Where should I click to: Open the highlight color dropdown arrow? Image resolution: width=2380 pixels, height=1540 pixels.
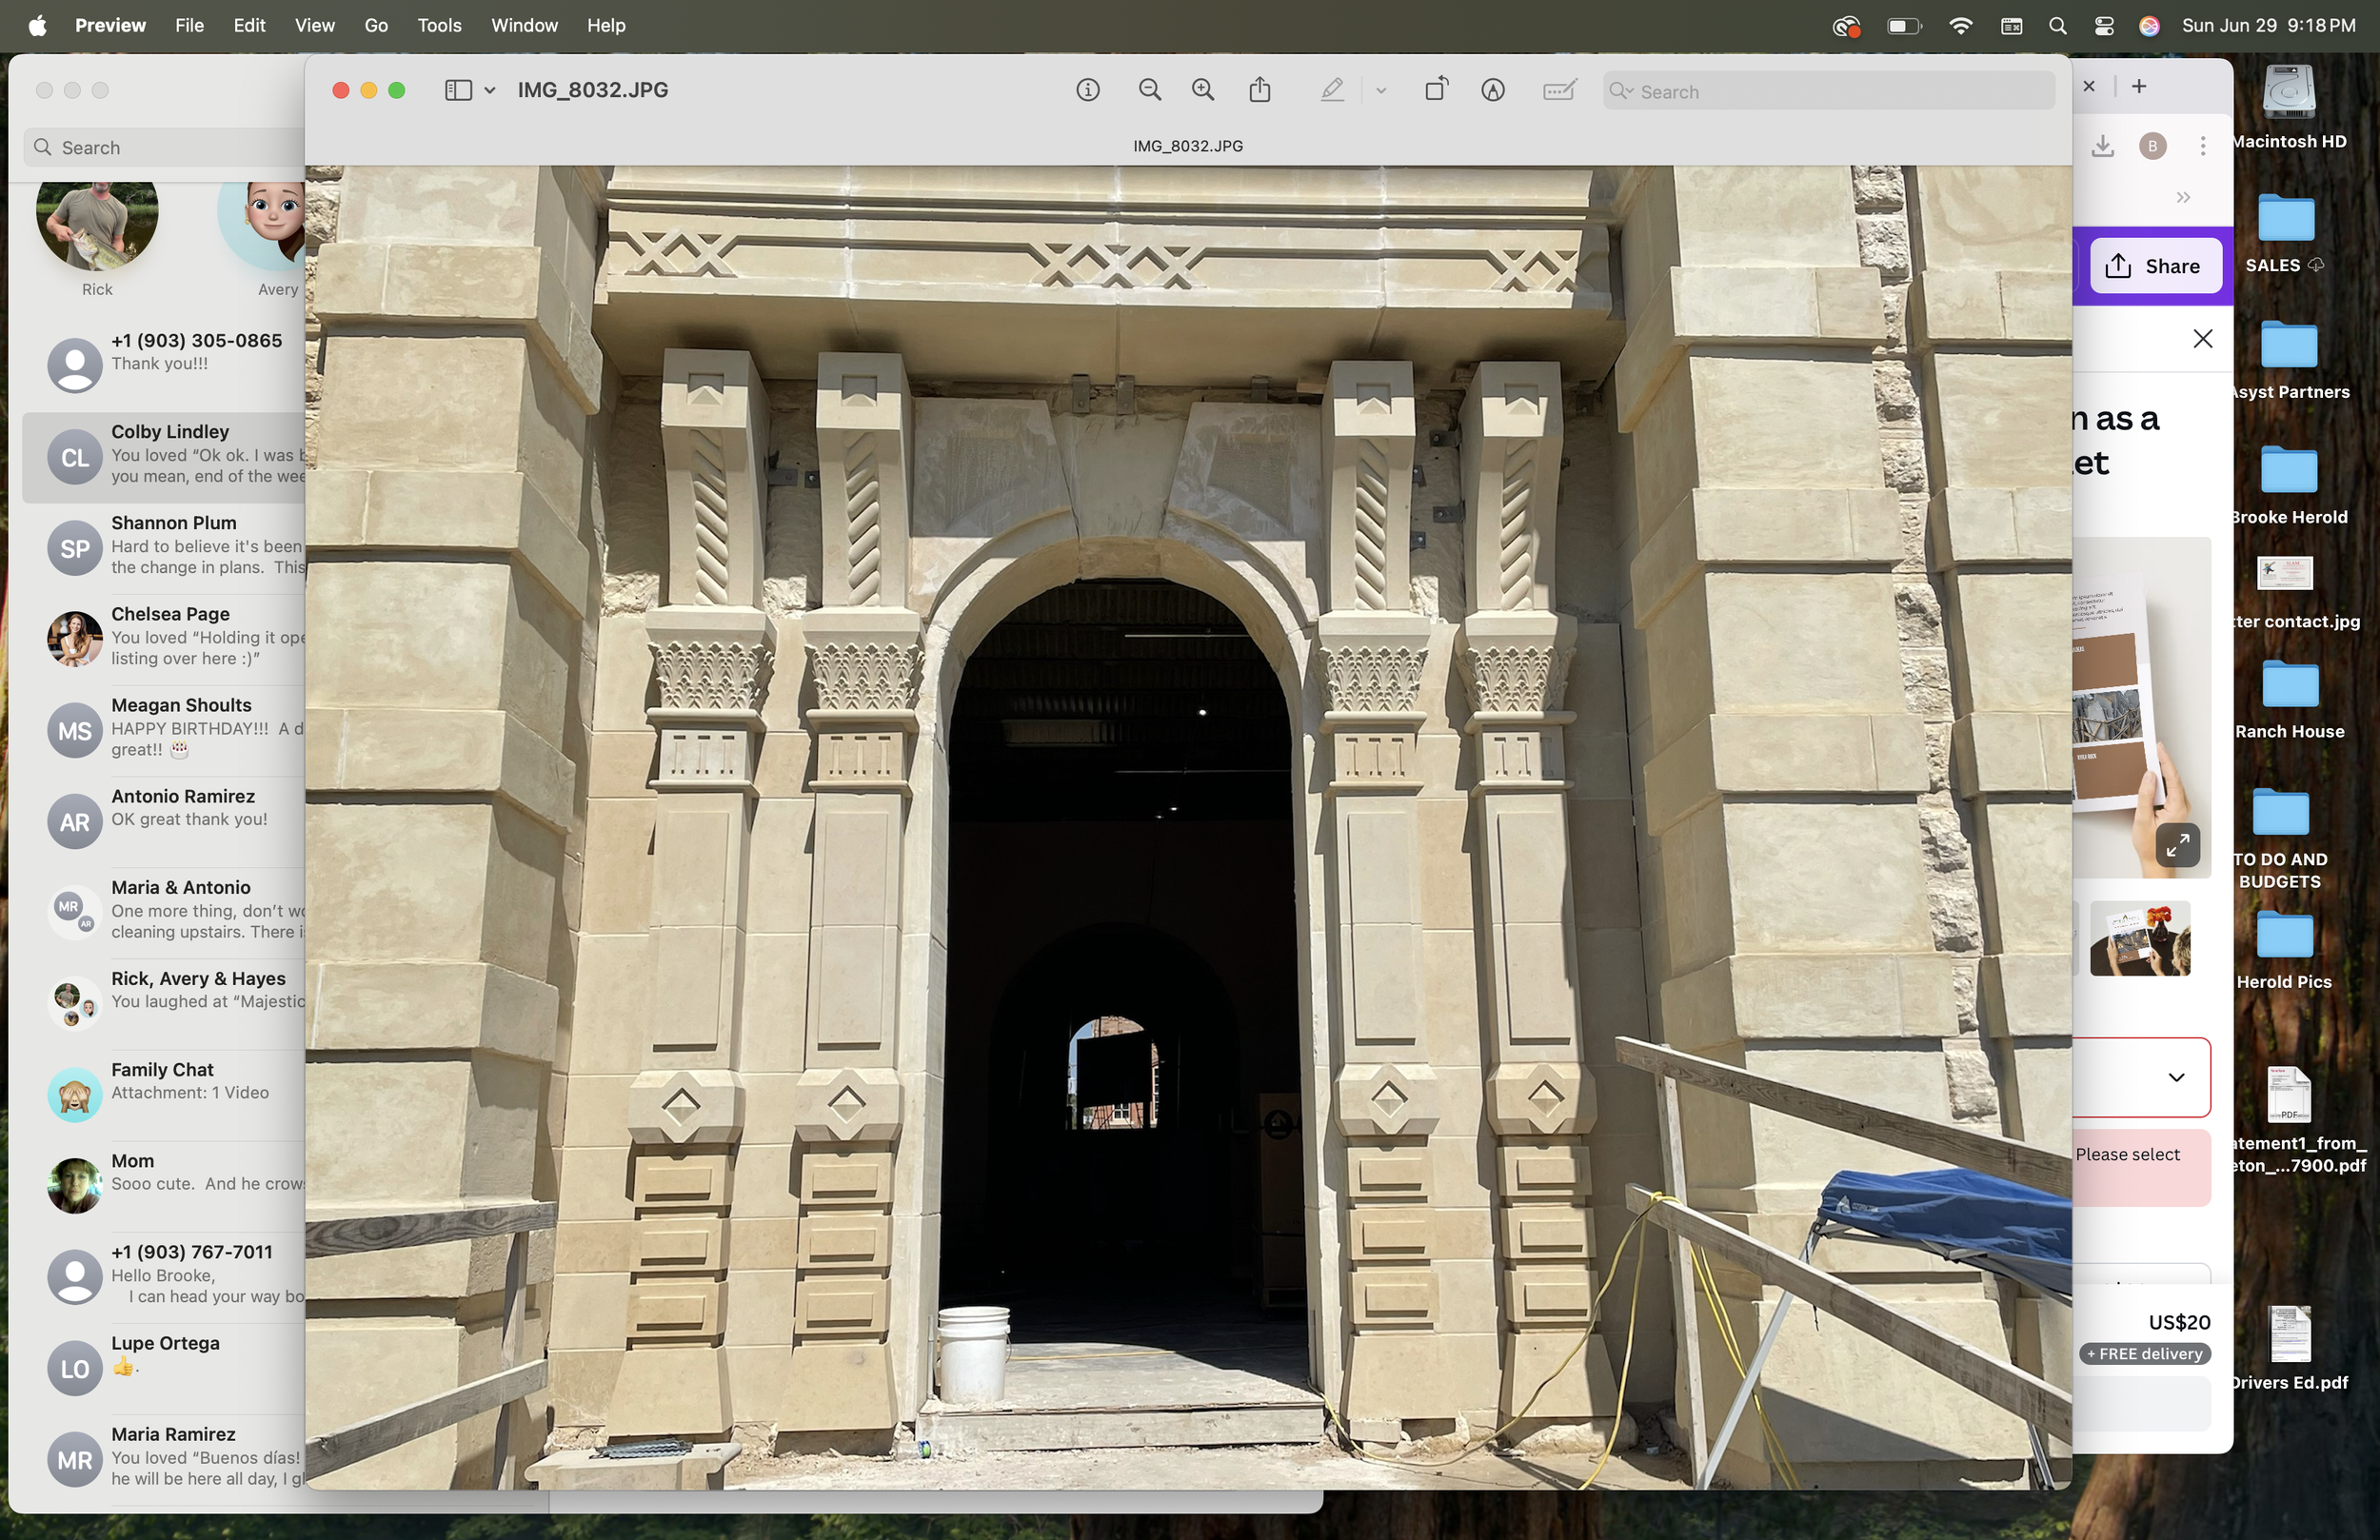point(1381,91)
